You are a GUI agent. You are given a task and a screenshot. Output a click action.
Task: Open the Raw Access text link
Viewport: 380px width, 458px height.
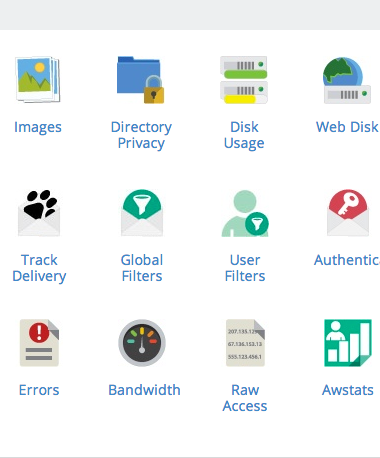tap(245, 398)
